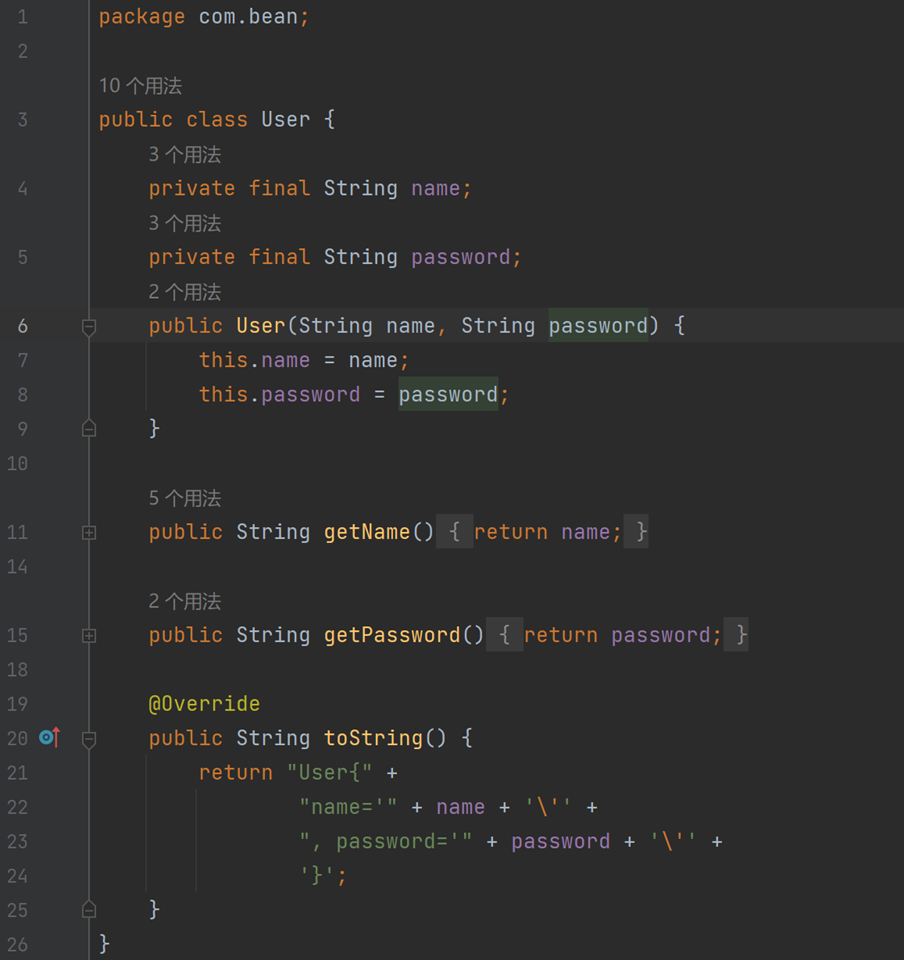Click the method name getPassword
The height and width of the screenshot is (960, 904).
tap(392, 634)
